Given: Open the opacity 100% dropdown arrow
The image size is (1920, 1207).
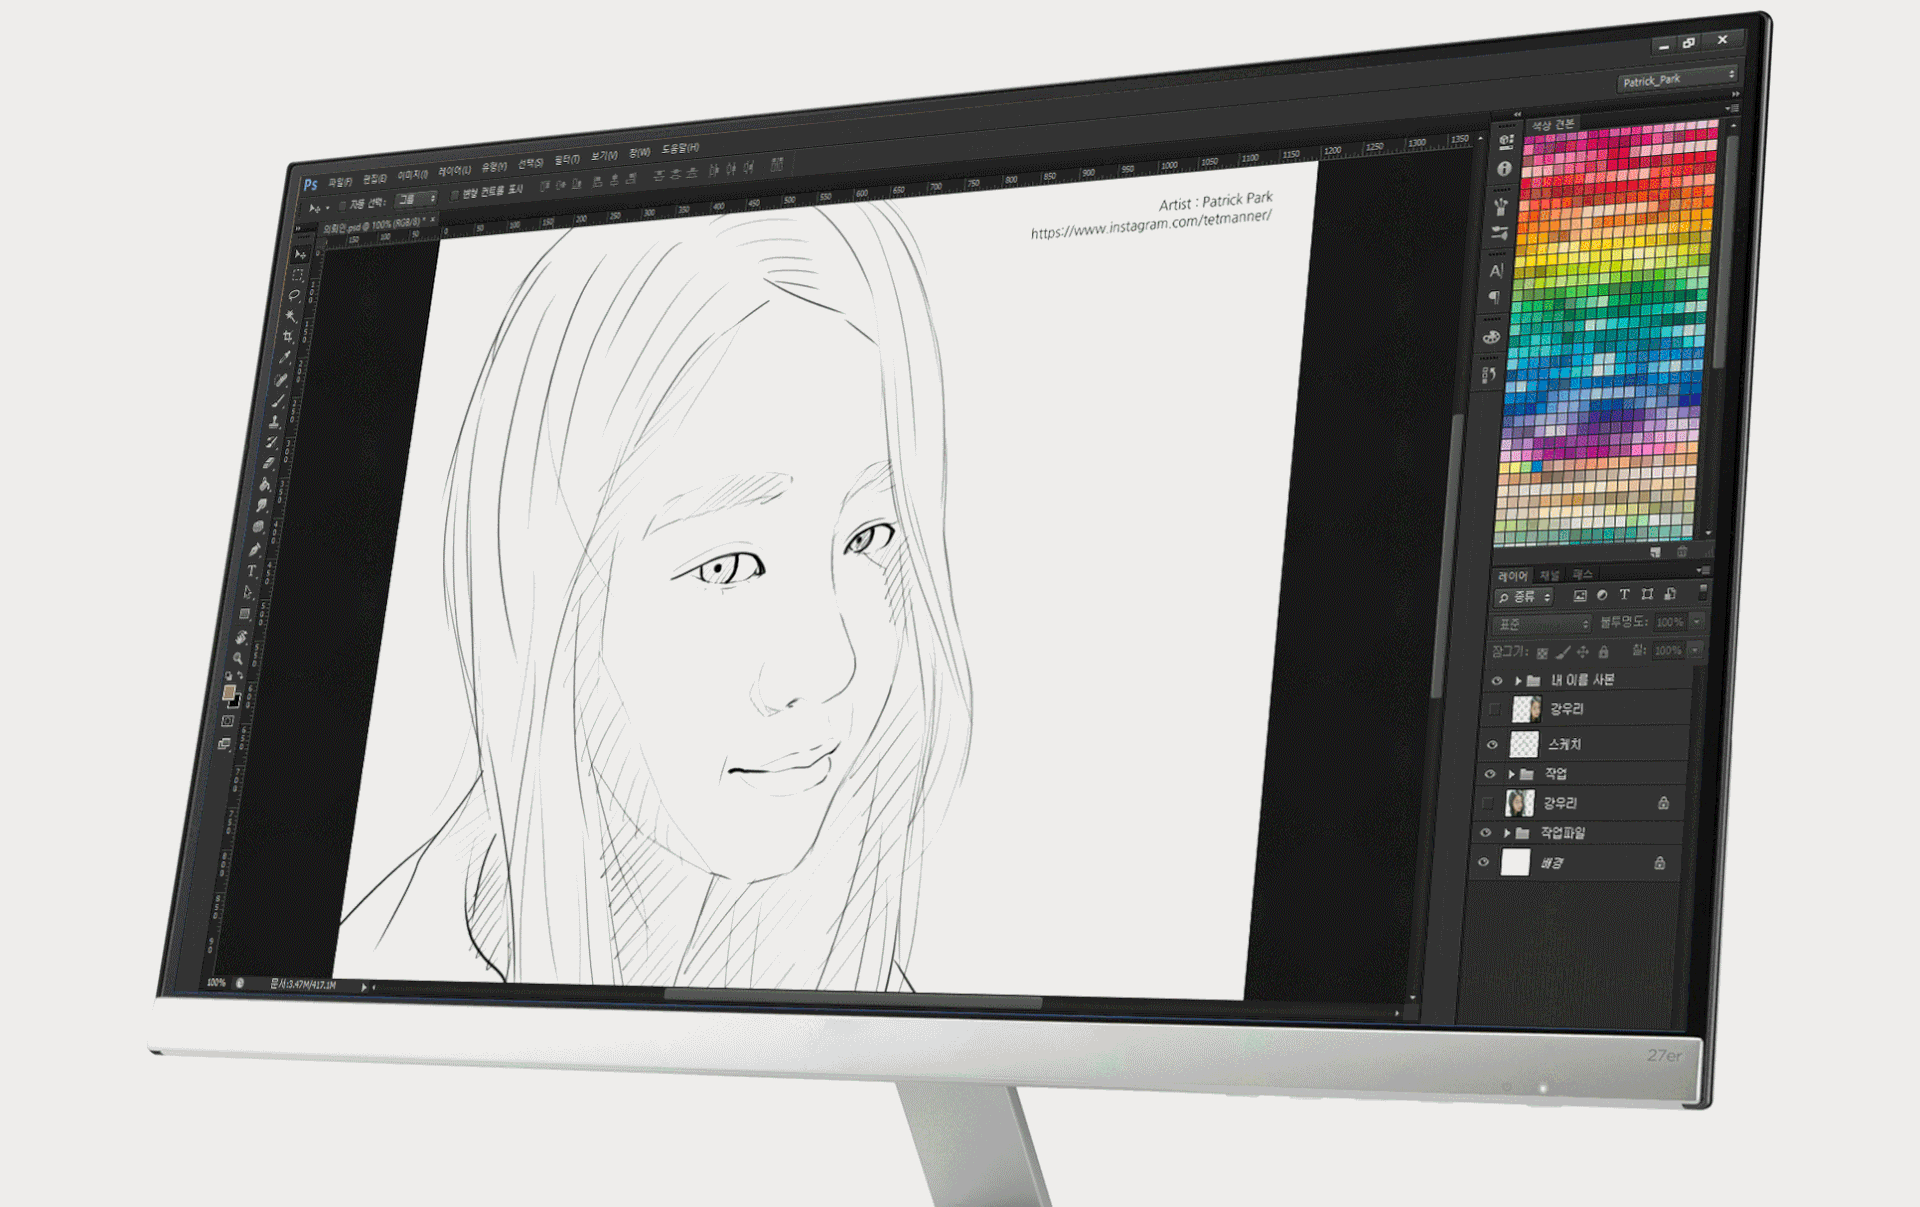Looking at the screenshot, I should tap(1697, 621).
